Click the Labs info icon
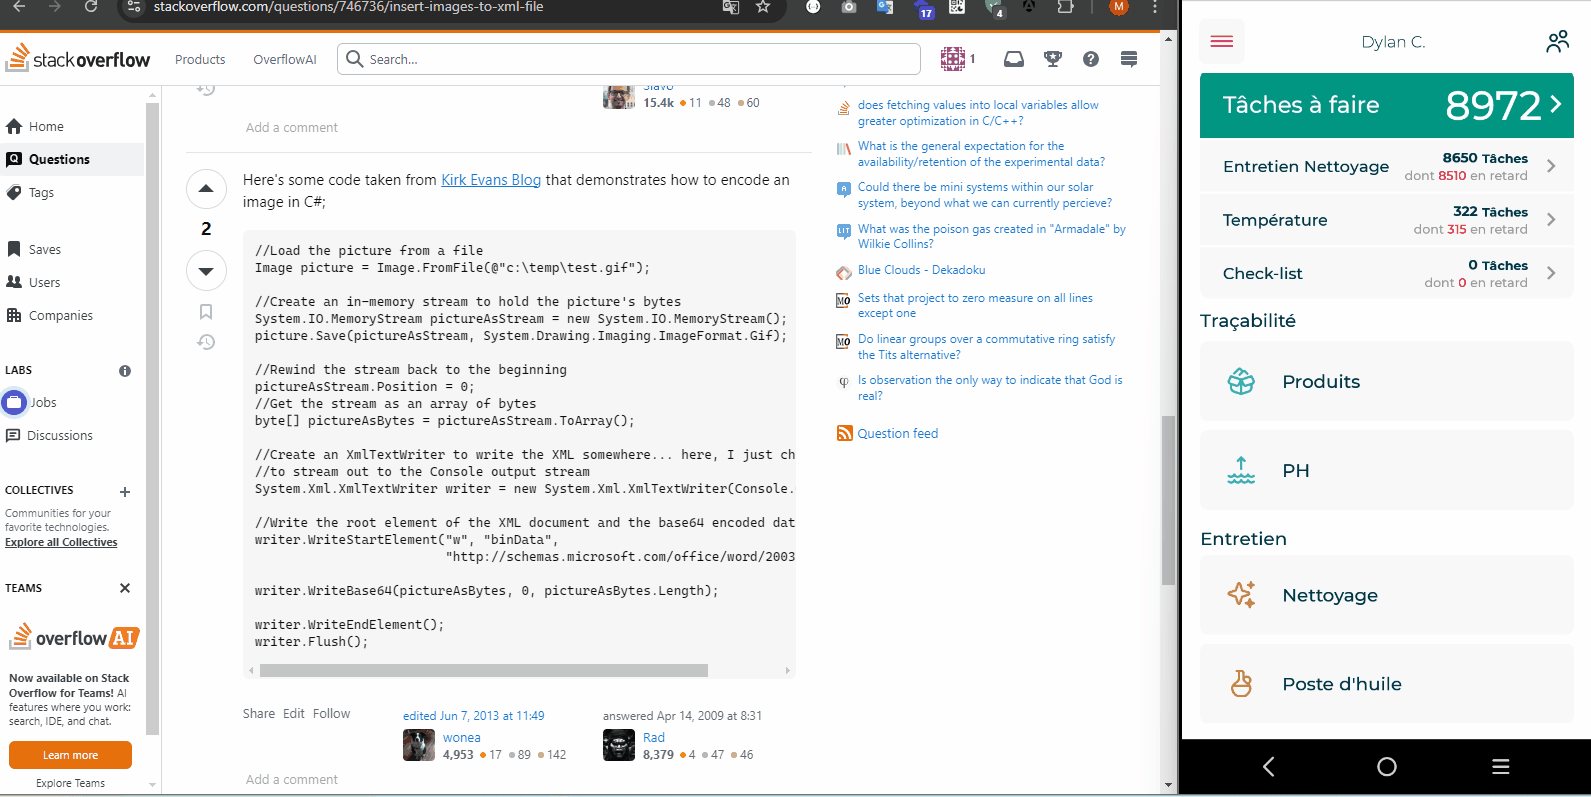Screen dimensions: 1591x797 pos(125,371)
